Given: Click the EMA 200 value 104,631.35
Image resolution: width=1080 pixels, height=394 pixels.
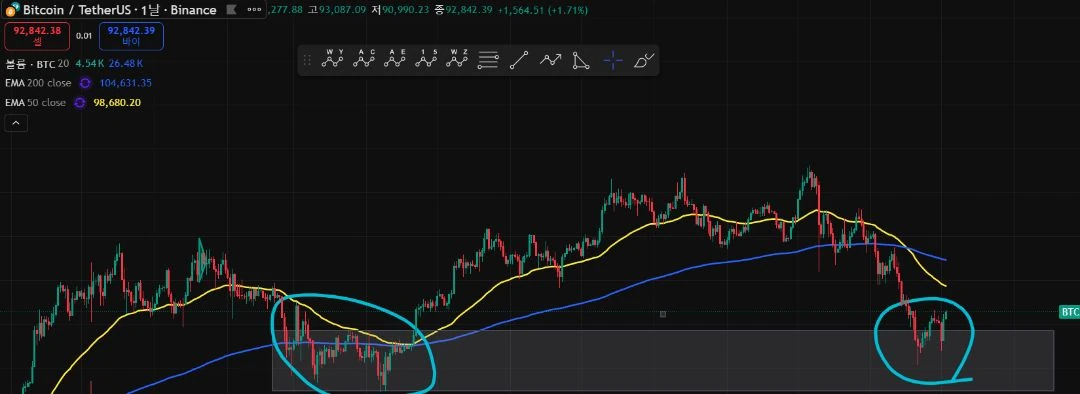Looking at the screenshot, I should 126,83.
